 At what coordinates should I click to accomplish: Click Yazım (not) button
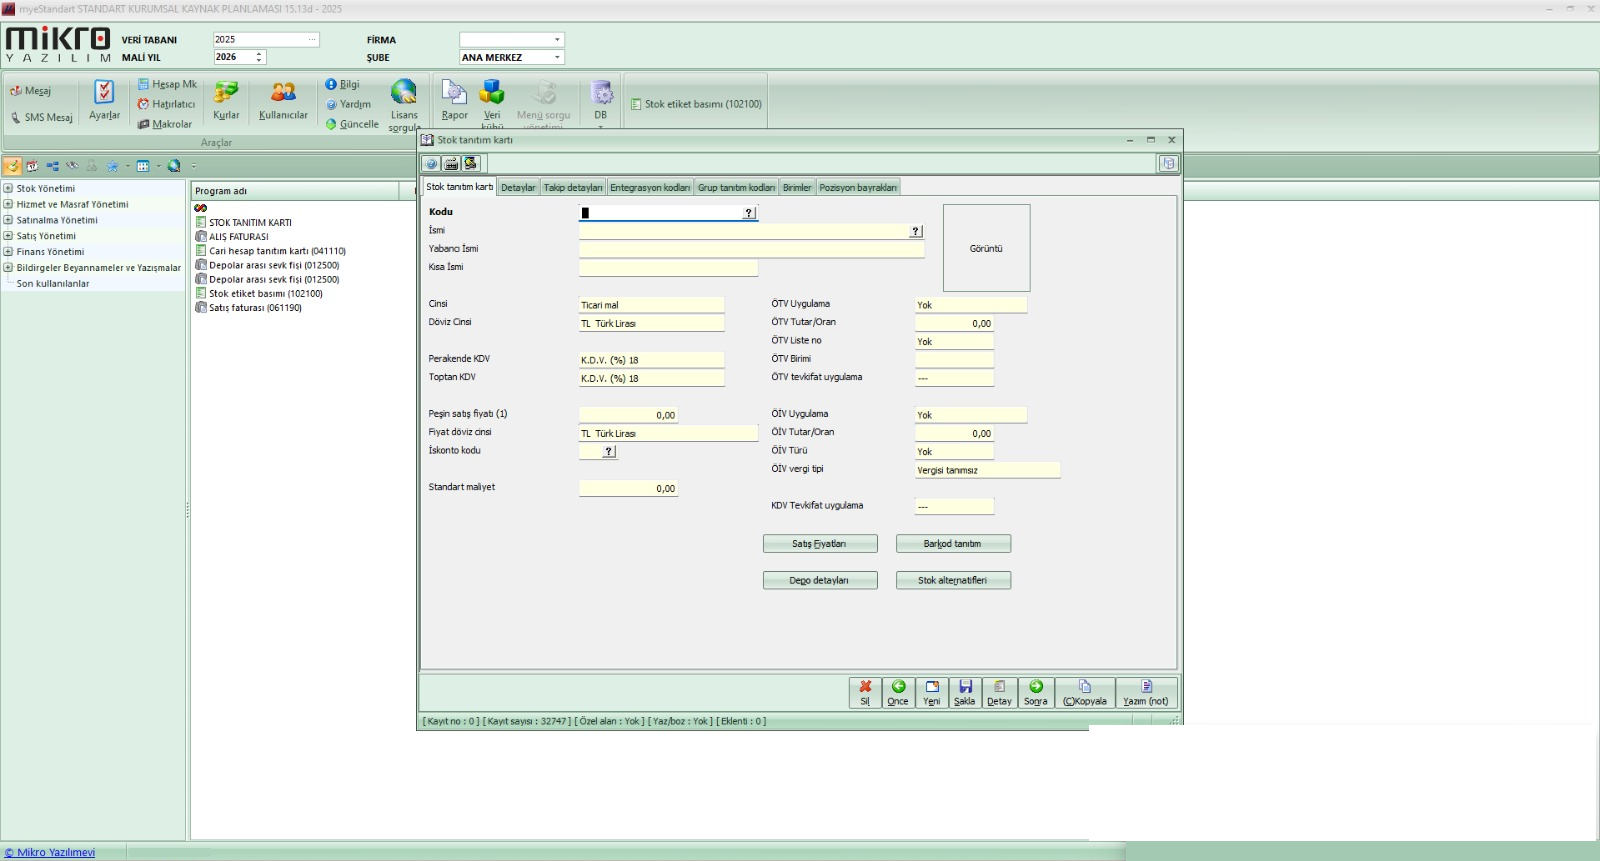coord(1146,693)
